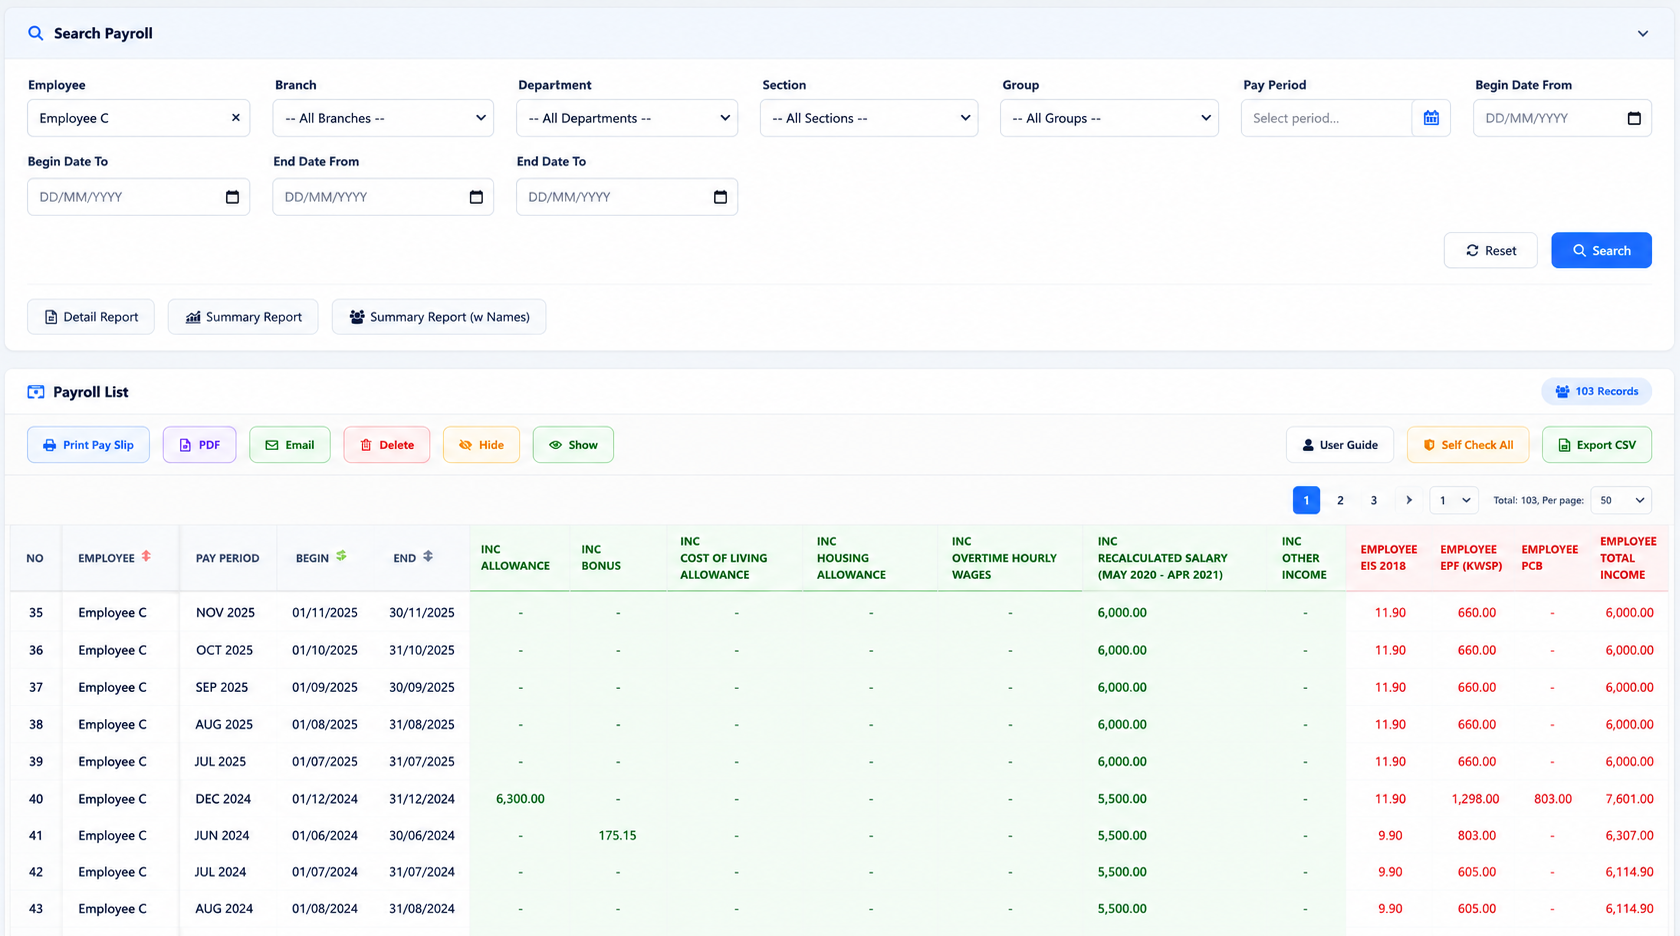Click the Hide button
Screen dimensions: 1680x936
481,445
